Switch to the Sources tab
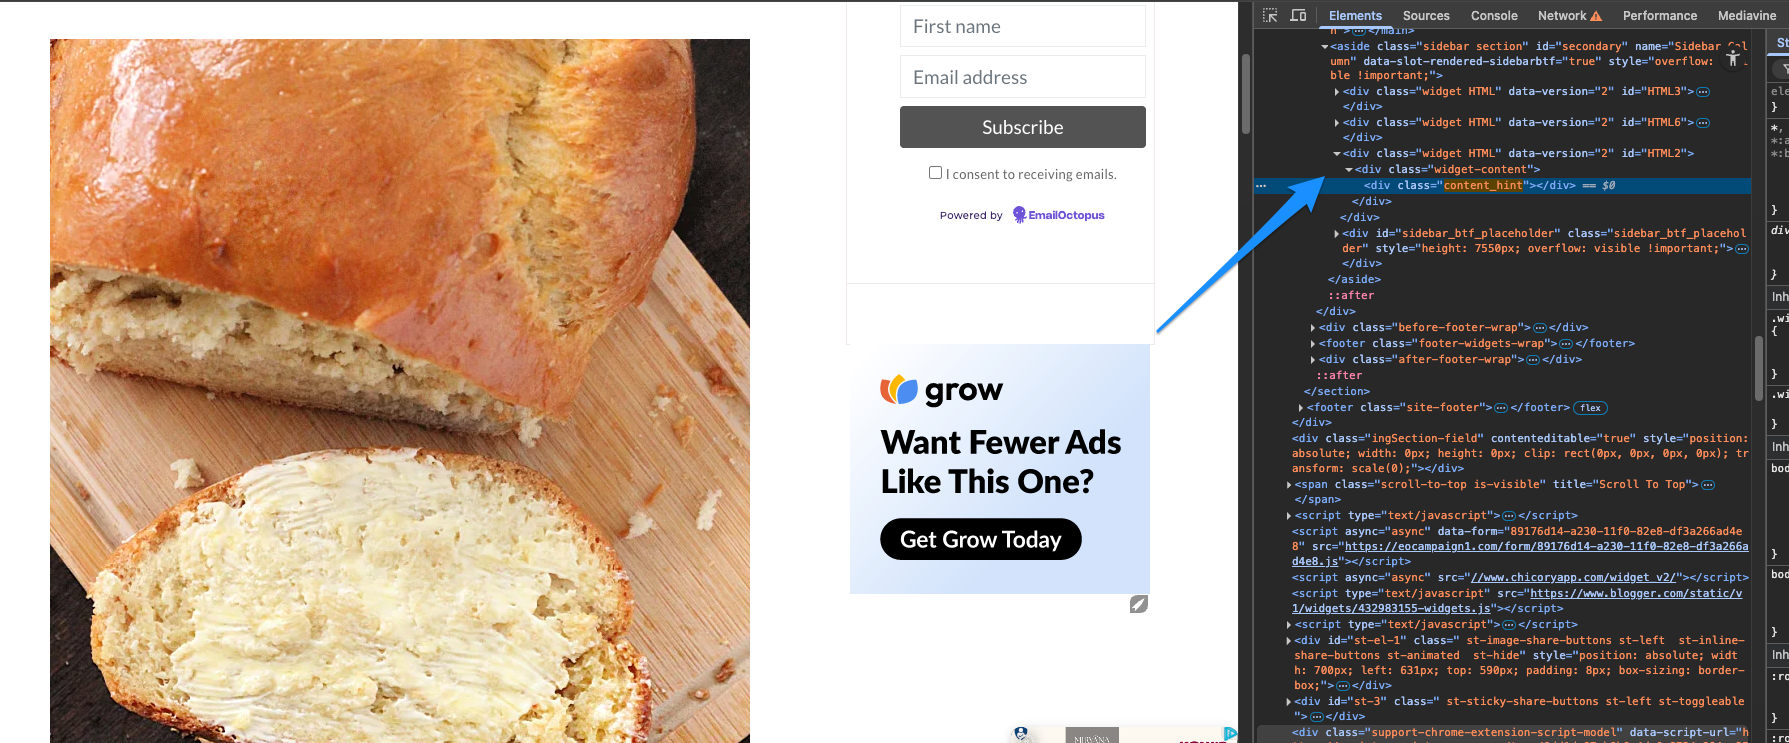Screen dimensions: 1789x743 [x=1426, y=16]
